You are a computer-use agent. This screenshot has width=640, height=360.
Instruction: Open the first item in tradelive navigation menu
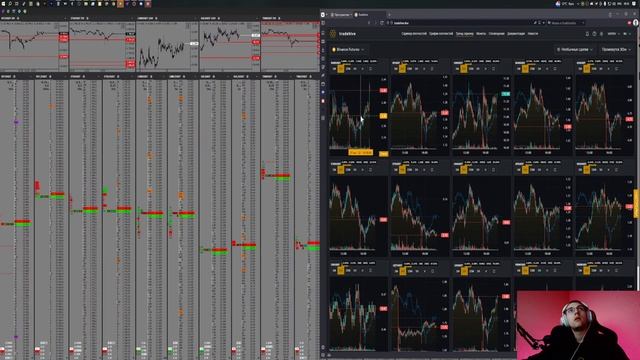pos(414,33)
